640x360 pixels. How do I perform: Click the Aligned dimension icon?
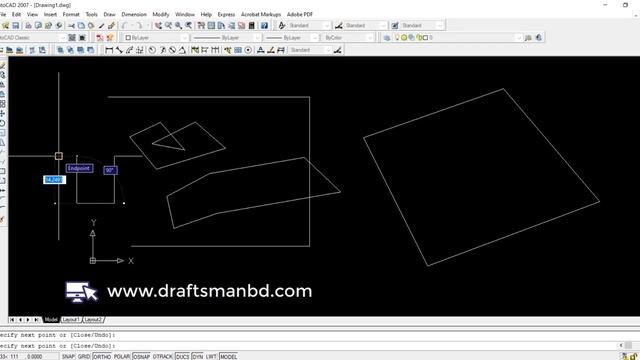(119, 50)
